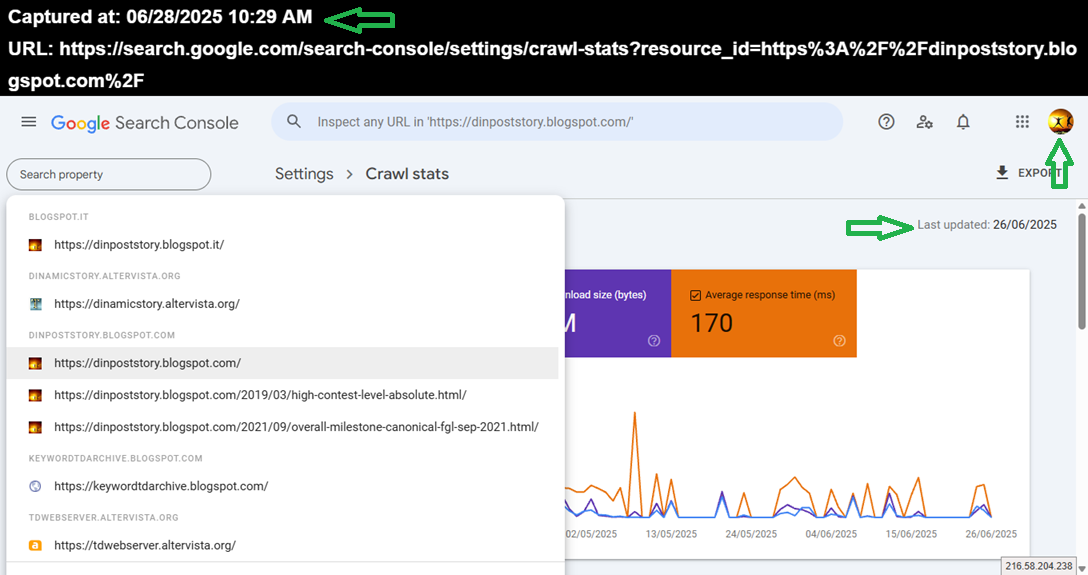Select property https://tdwebserver.altervista.org/
Viewport: 1088px width, 575px height.
pyautogui.click(x=282, y=546)
